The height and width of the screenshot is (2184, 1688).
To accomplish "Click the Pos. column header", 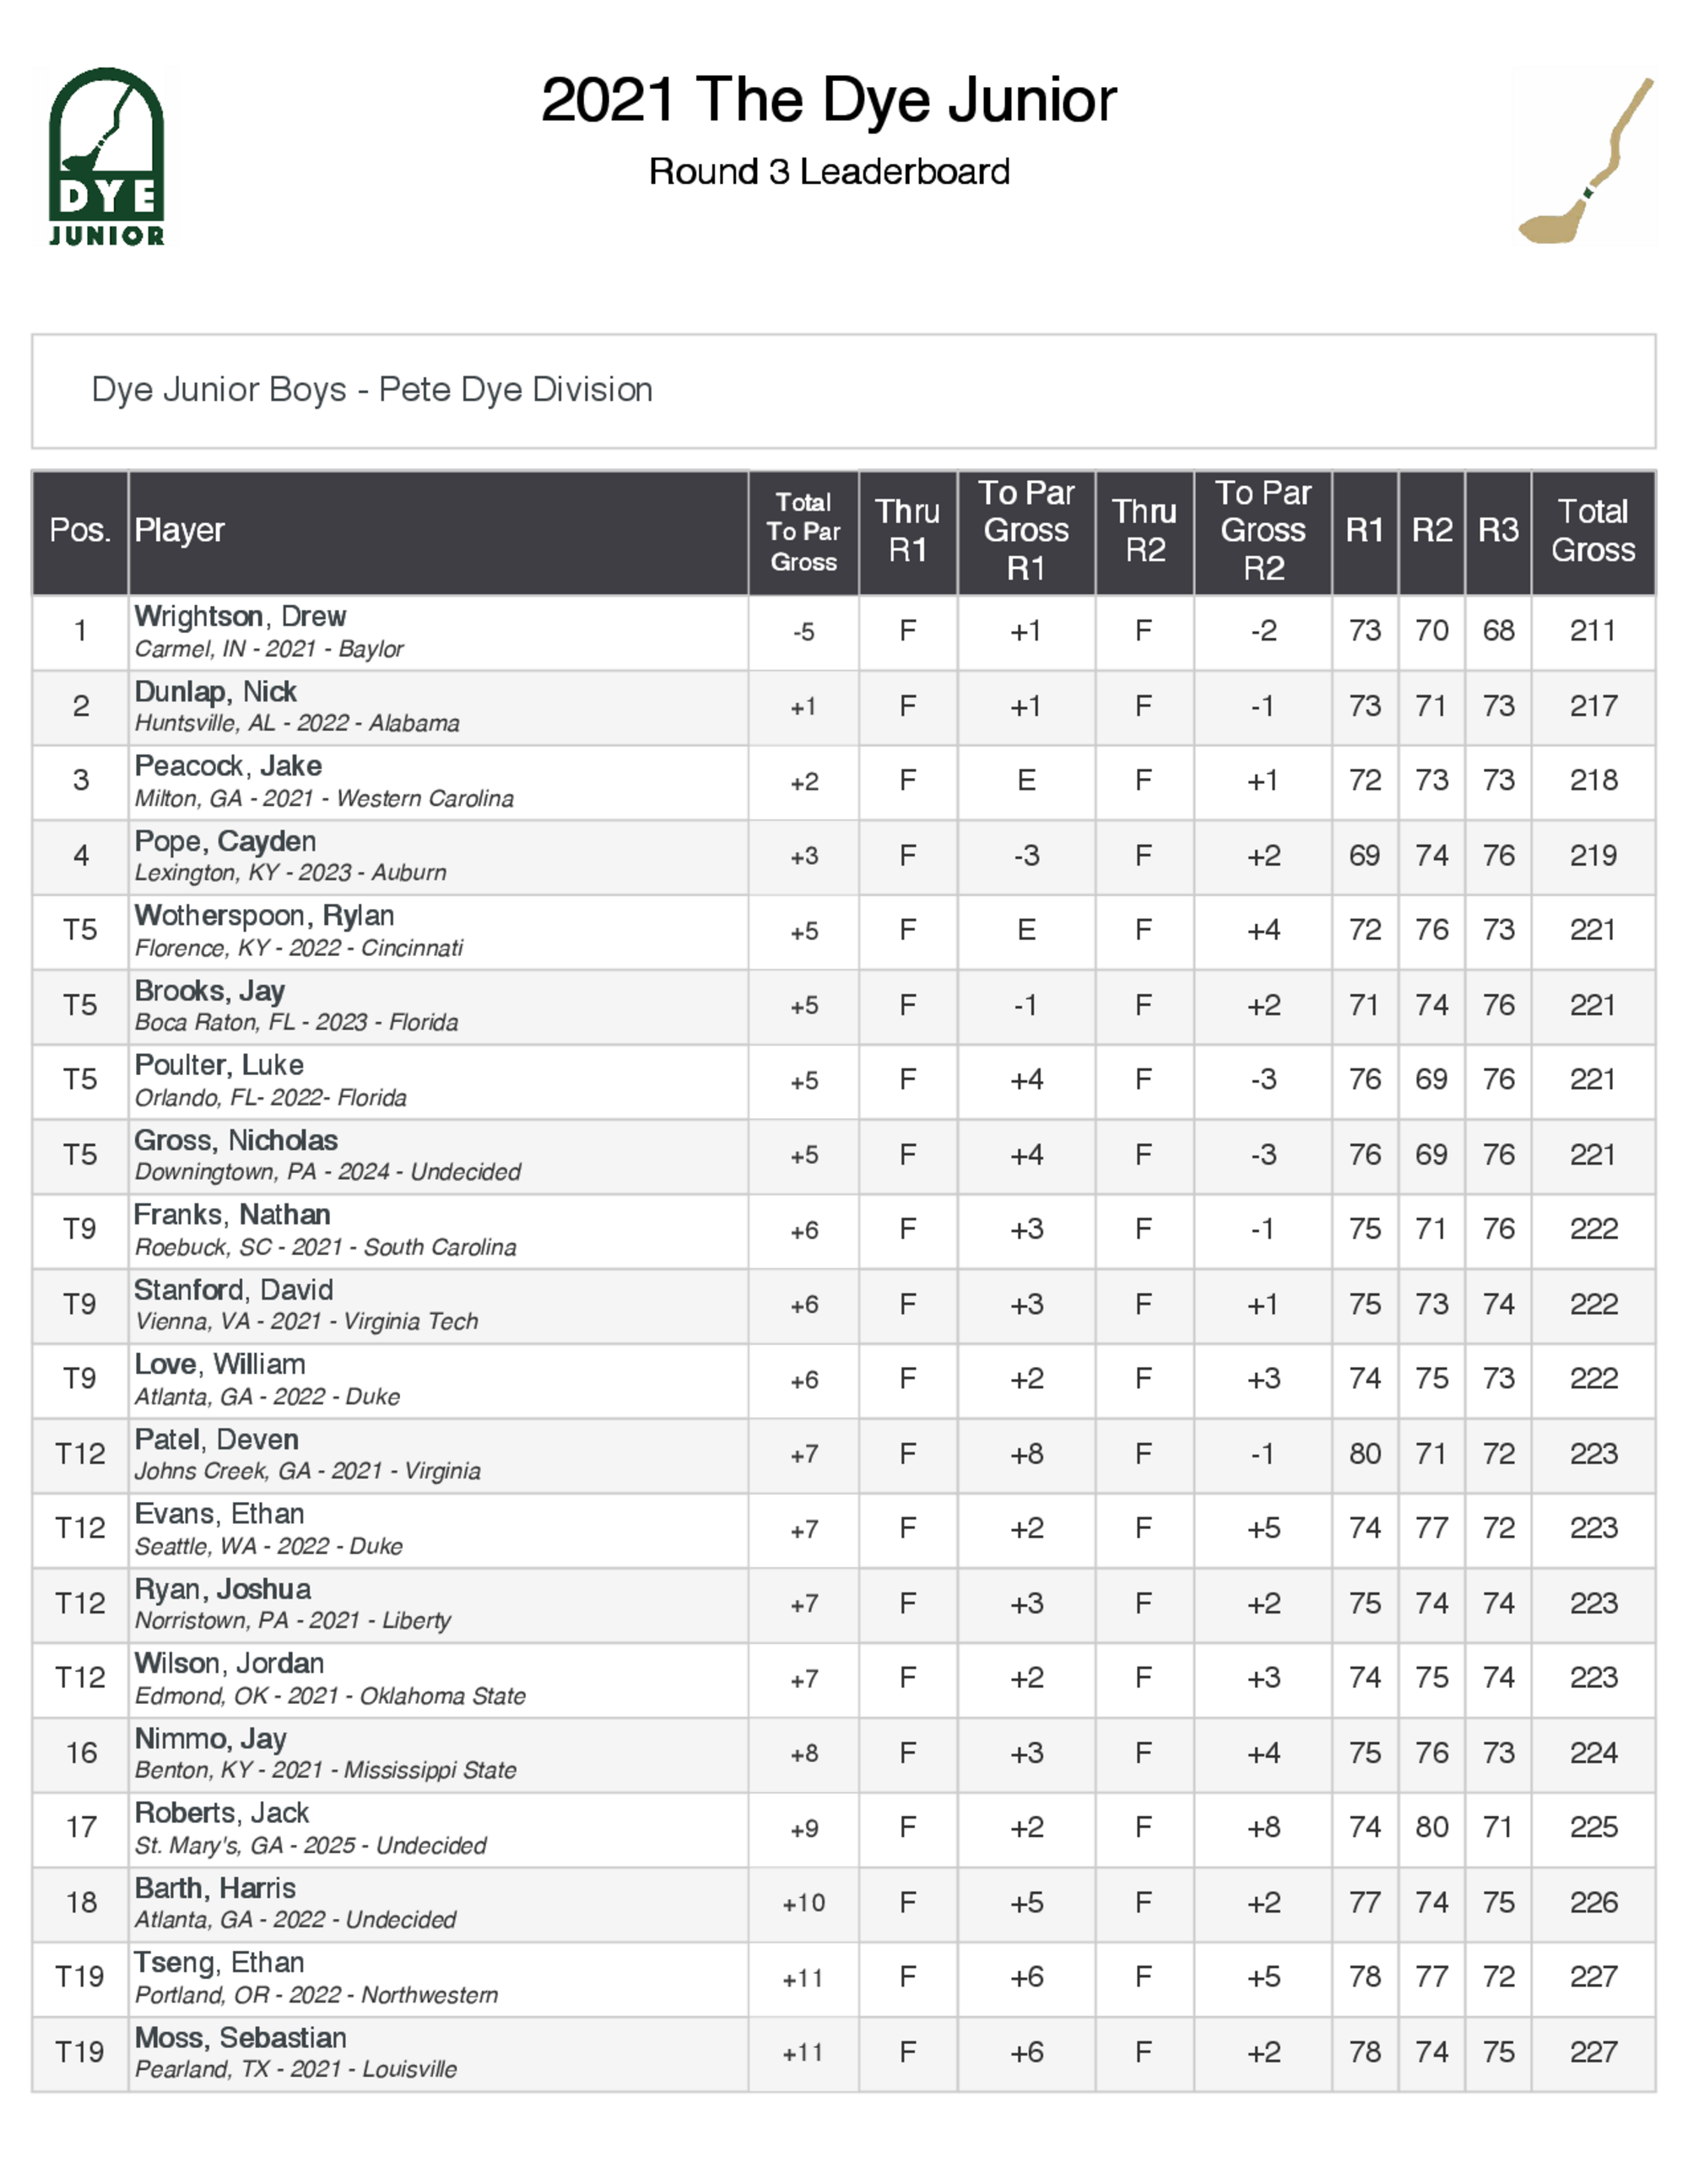I will (x=80, y=530).
